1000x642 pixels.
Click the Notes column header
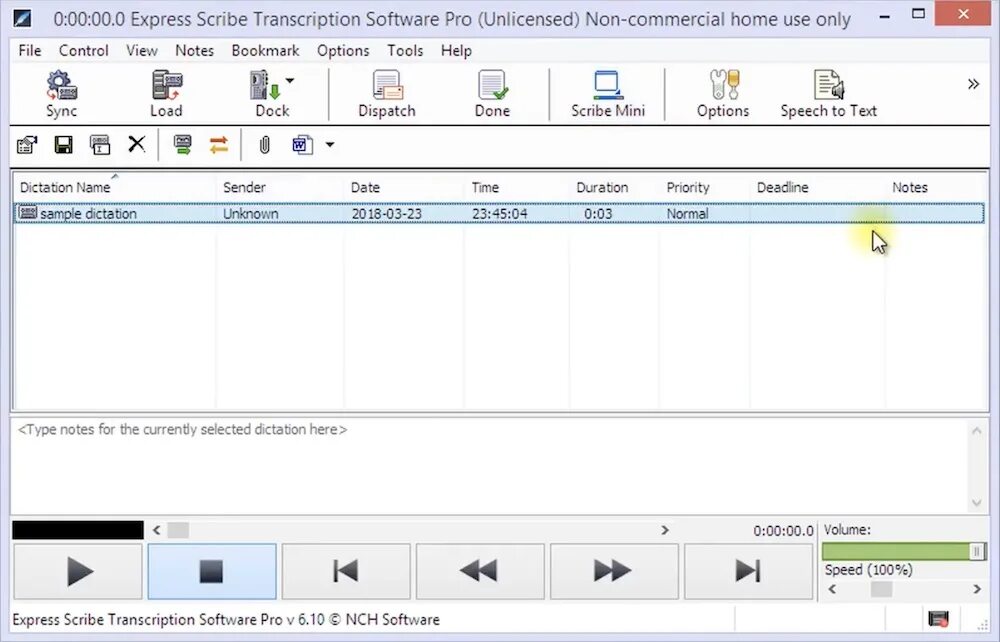(936, 187)
